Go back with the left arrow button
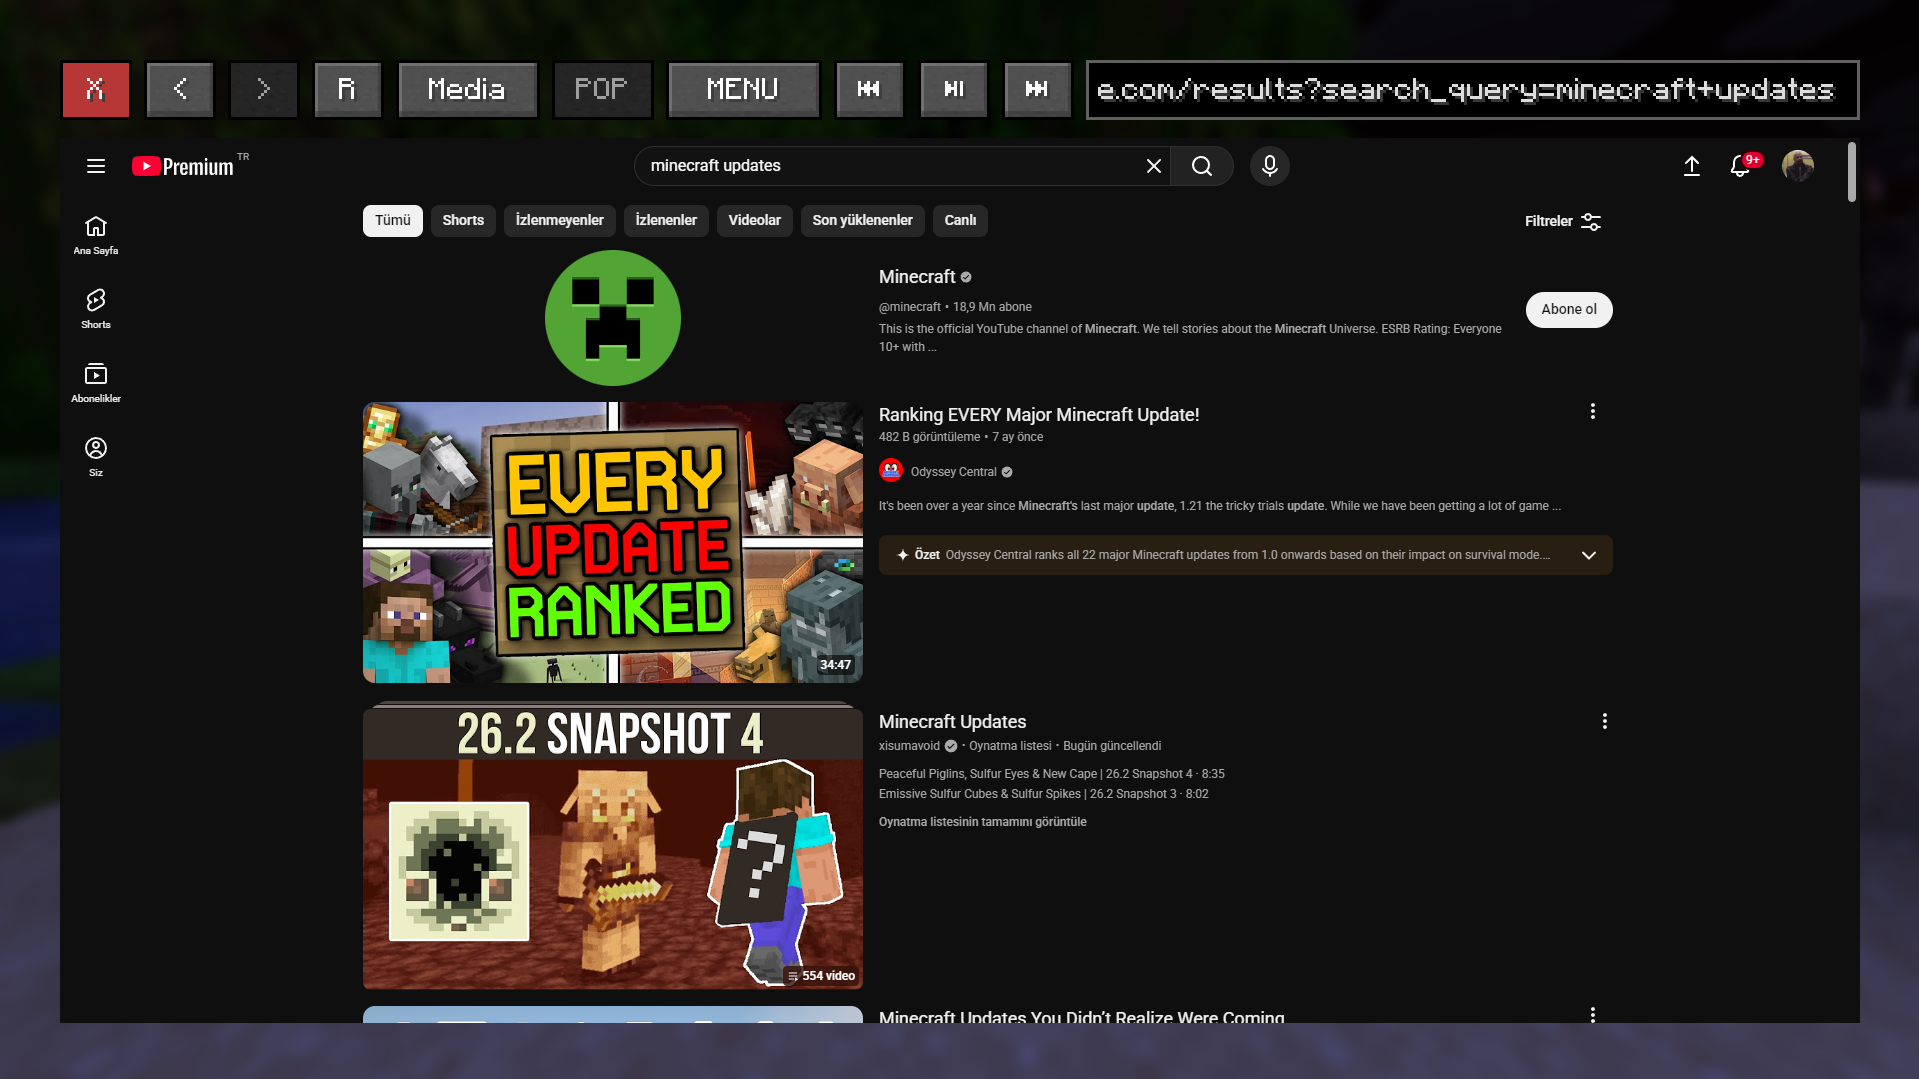This screenshot has width=1919, height=1079. [x=180, y=90]
